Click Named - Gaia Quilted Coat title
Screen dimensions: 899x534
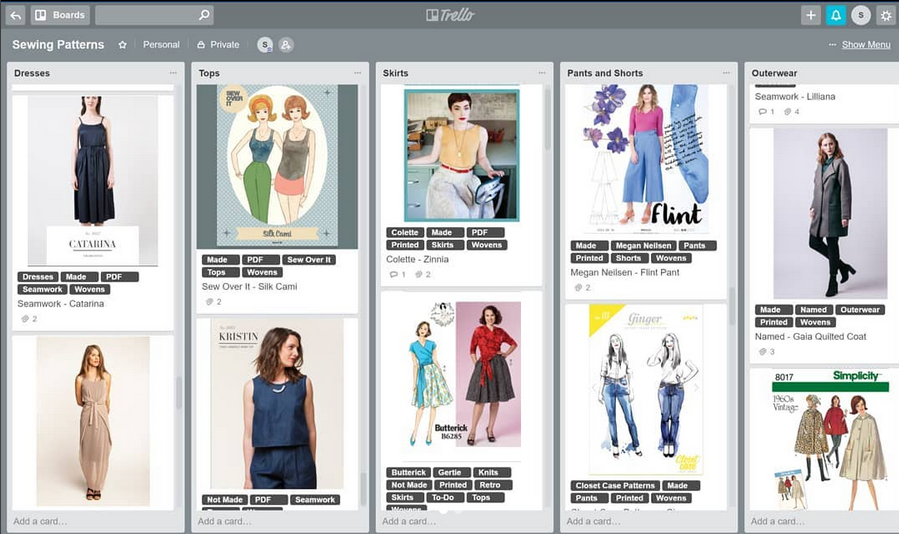[x=811, y=337]
